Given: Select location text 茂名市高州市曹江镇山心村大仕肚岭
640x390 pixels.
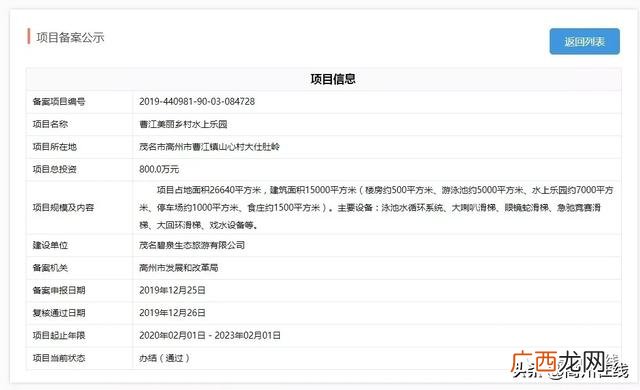Looking at the screenshot, I should pyautogui.click(x=209, y=146).
